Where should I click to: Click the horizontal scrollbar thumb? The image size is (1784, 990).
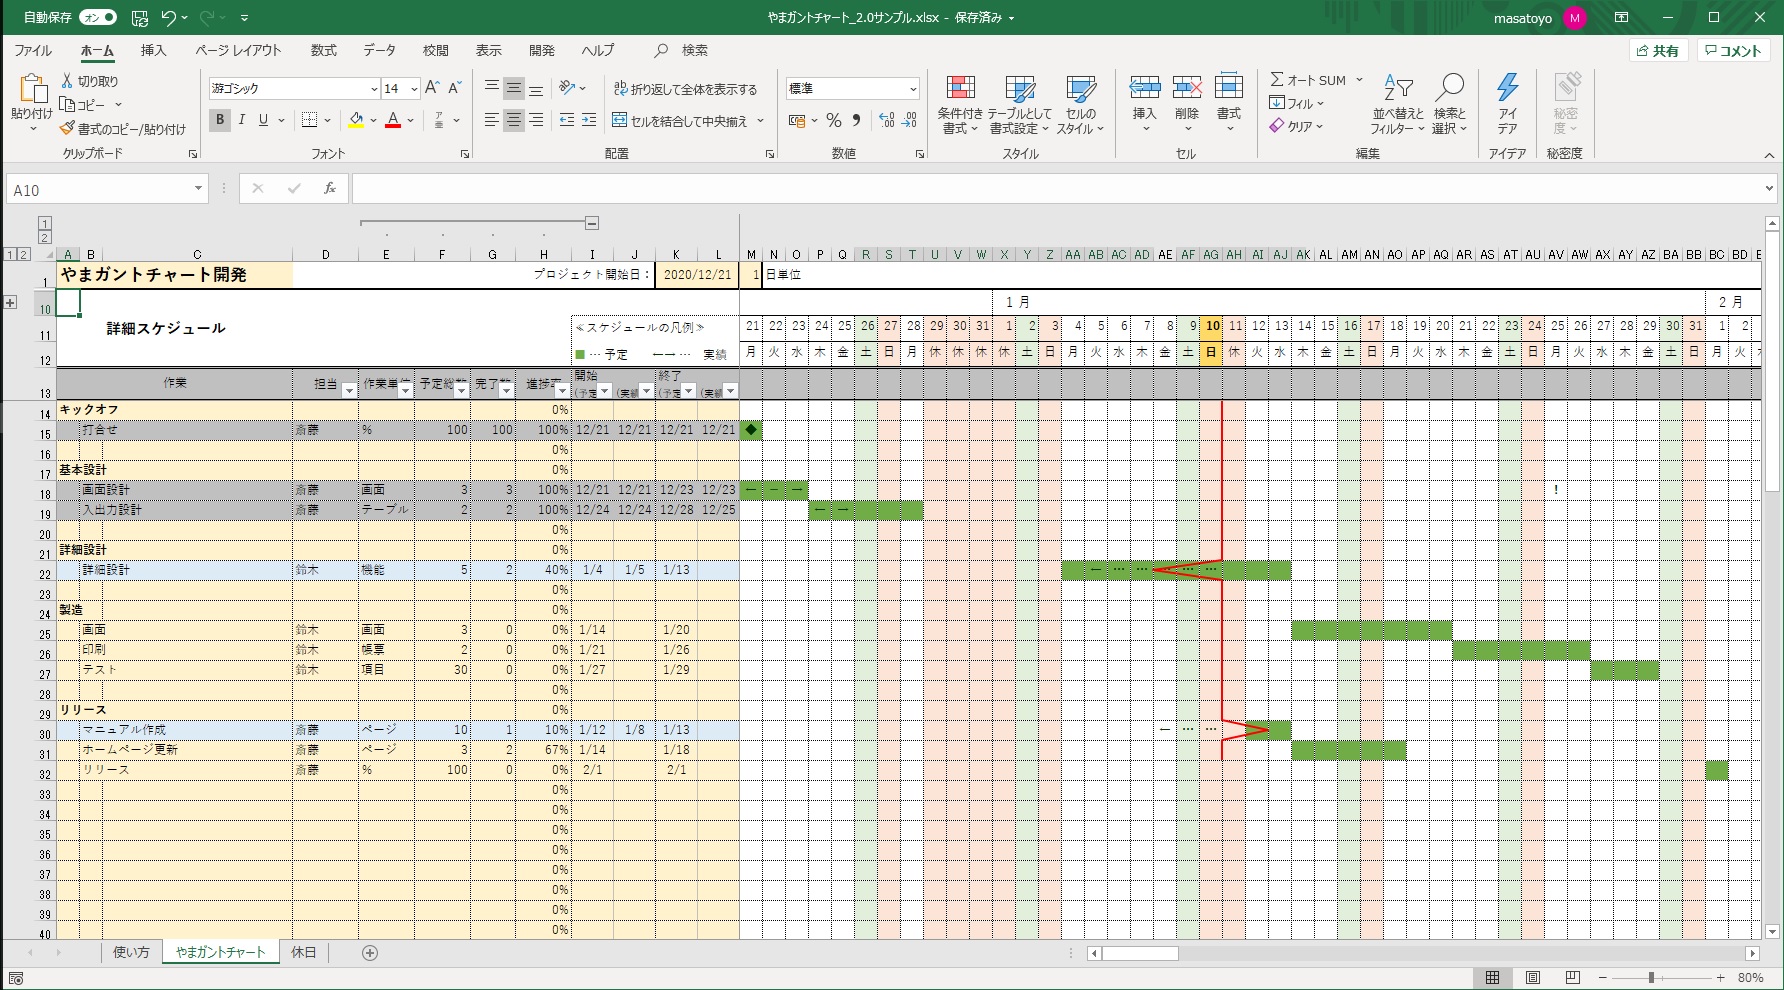tap(1140, 953)
